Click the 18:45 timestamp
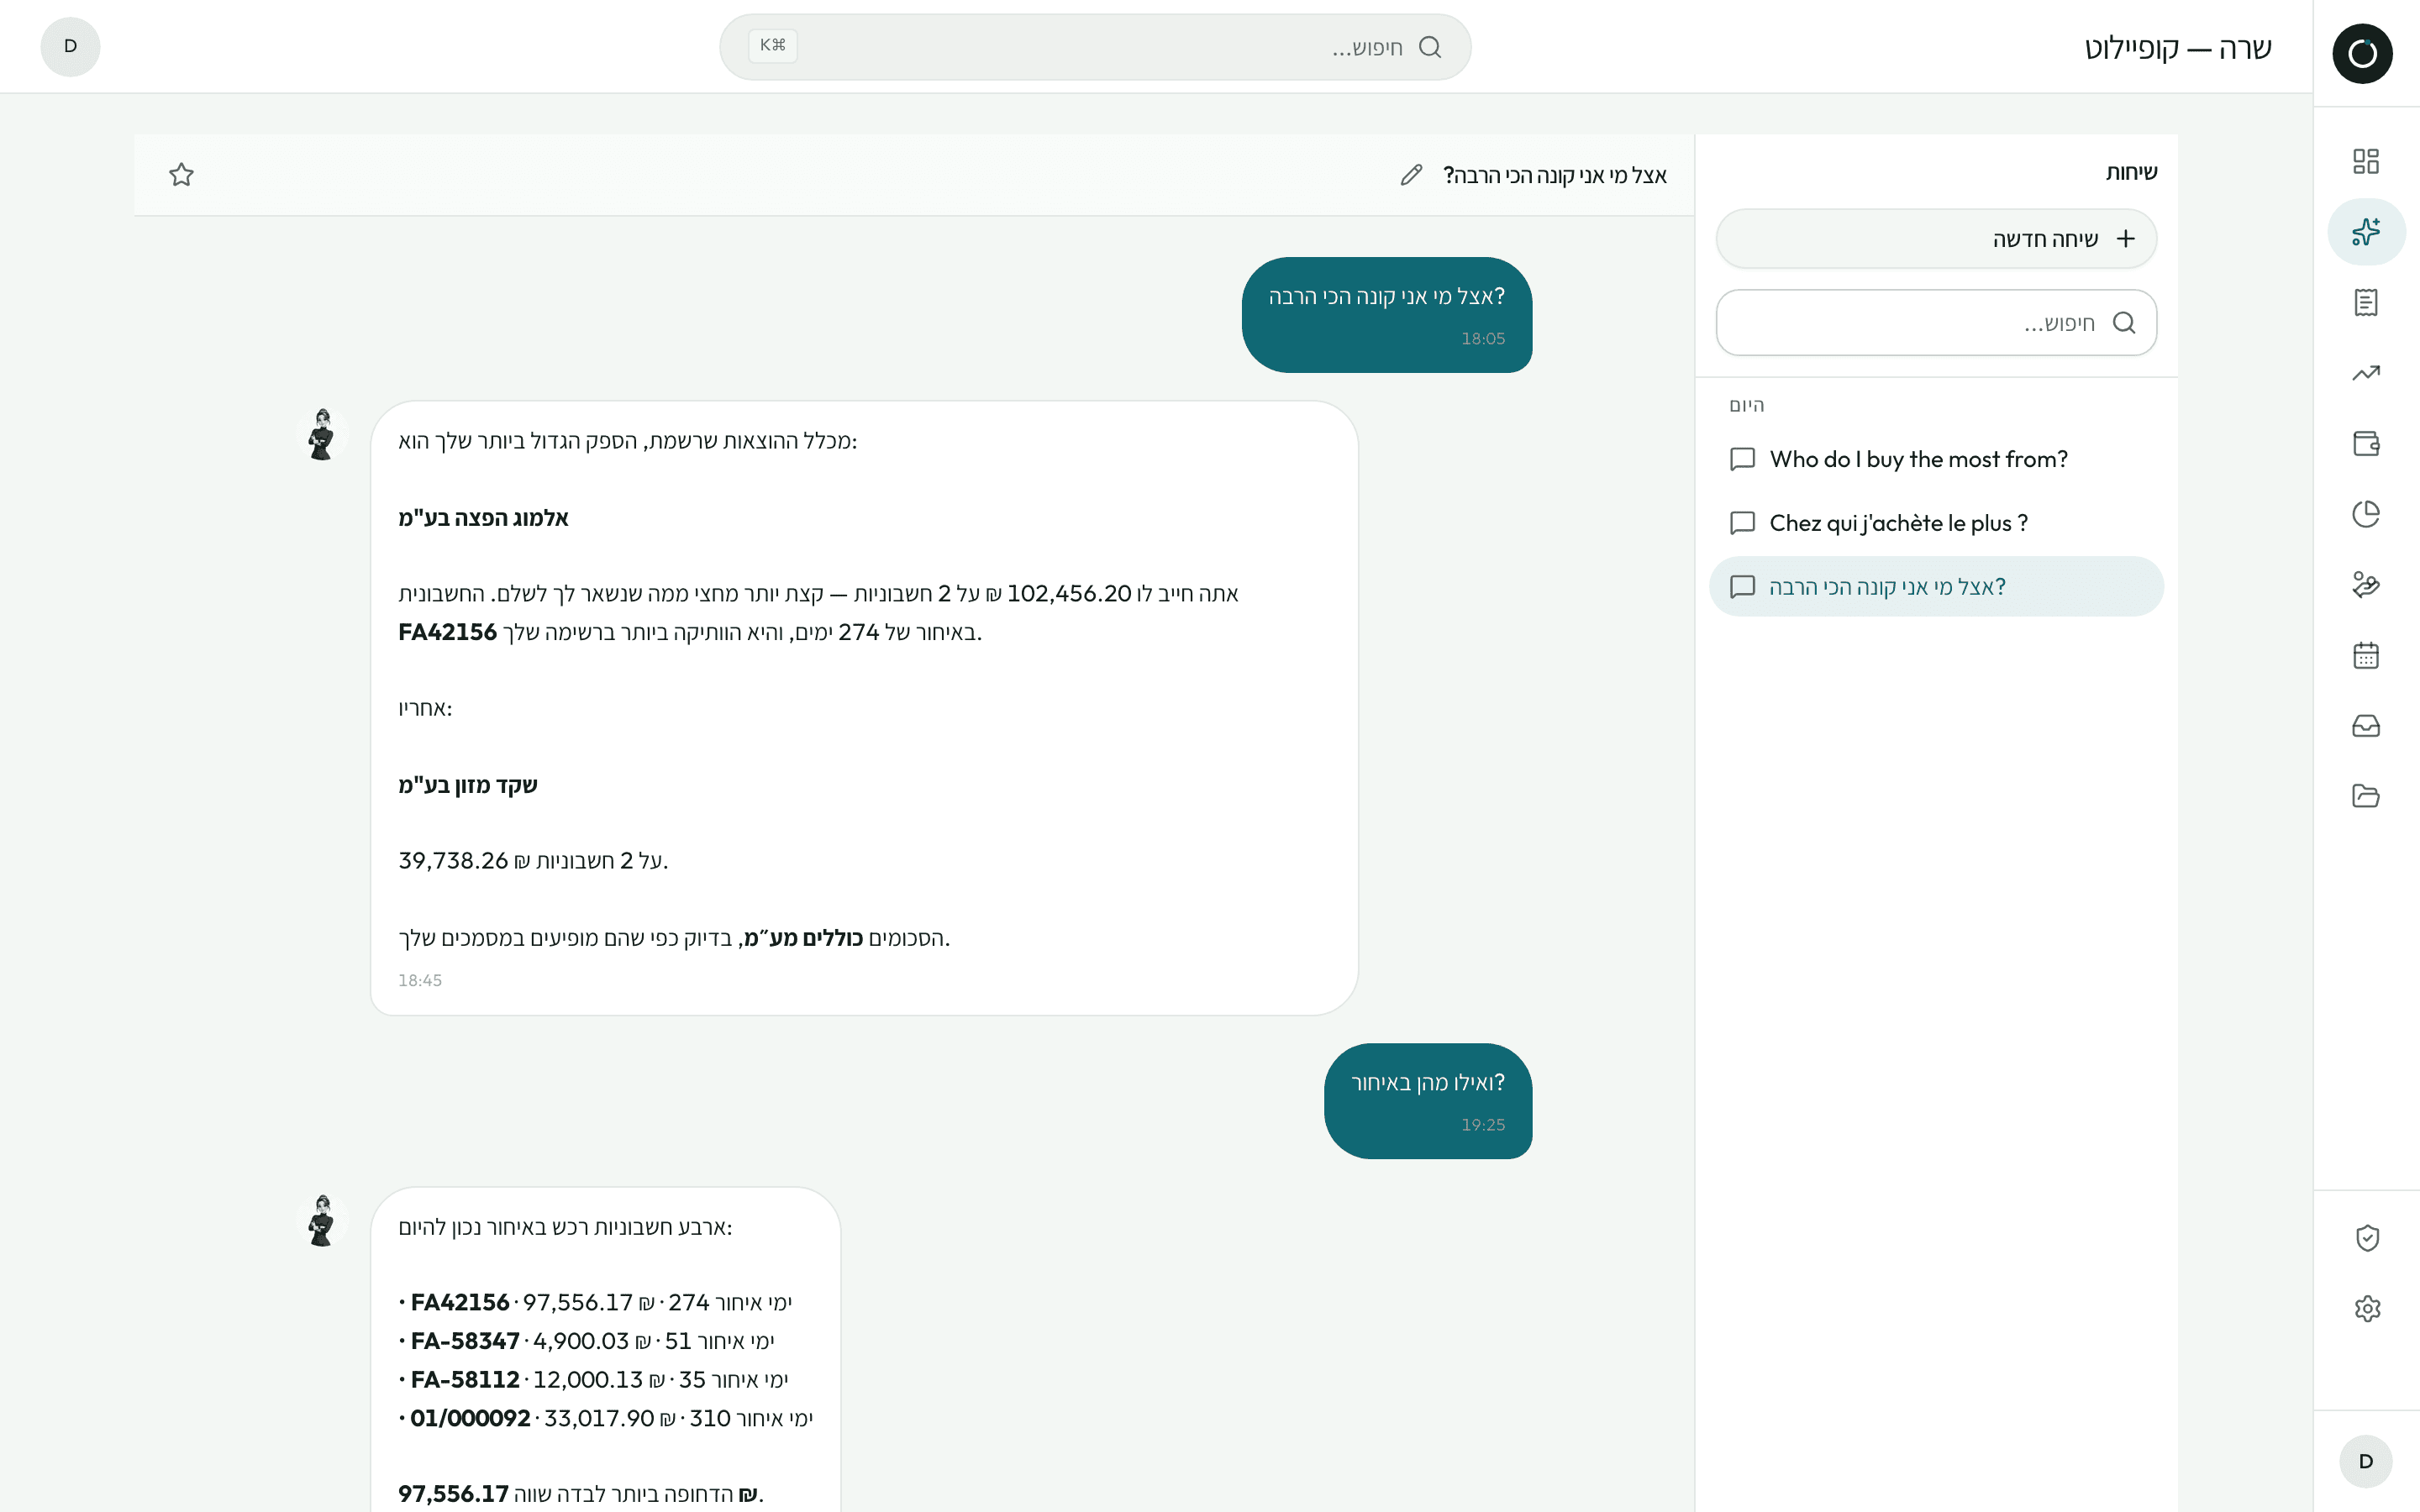Screen dimensions: 2420x1512 coord(420,980)
